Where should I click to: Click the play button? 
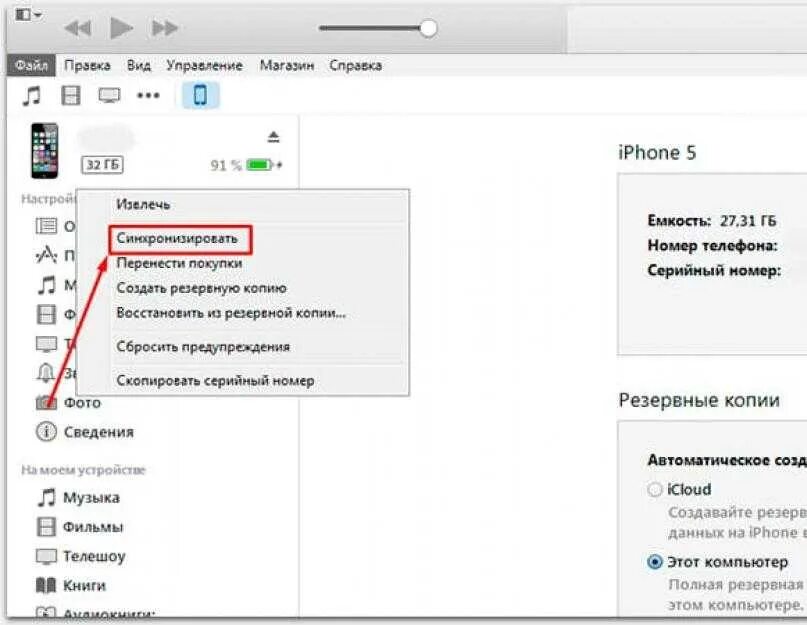(121, 28)
